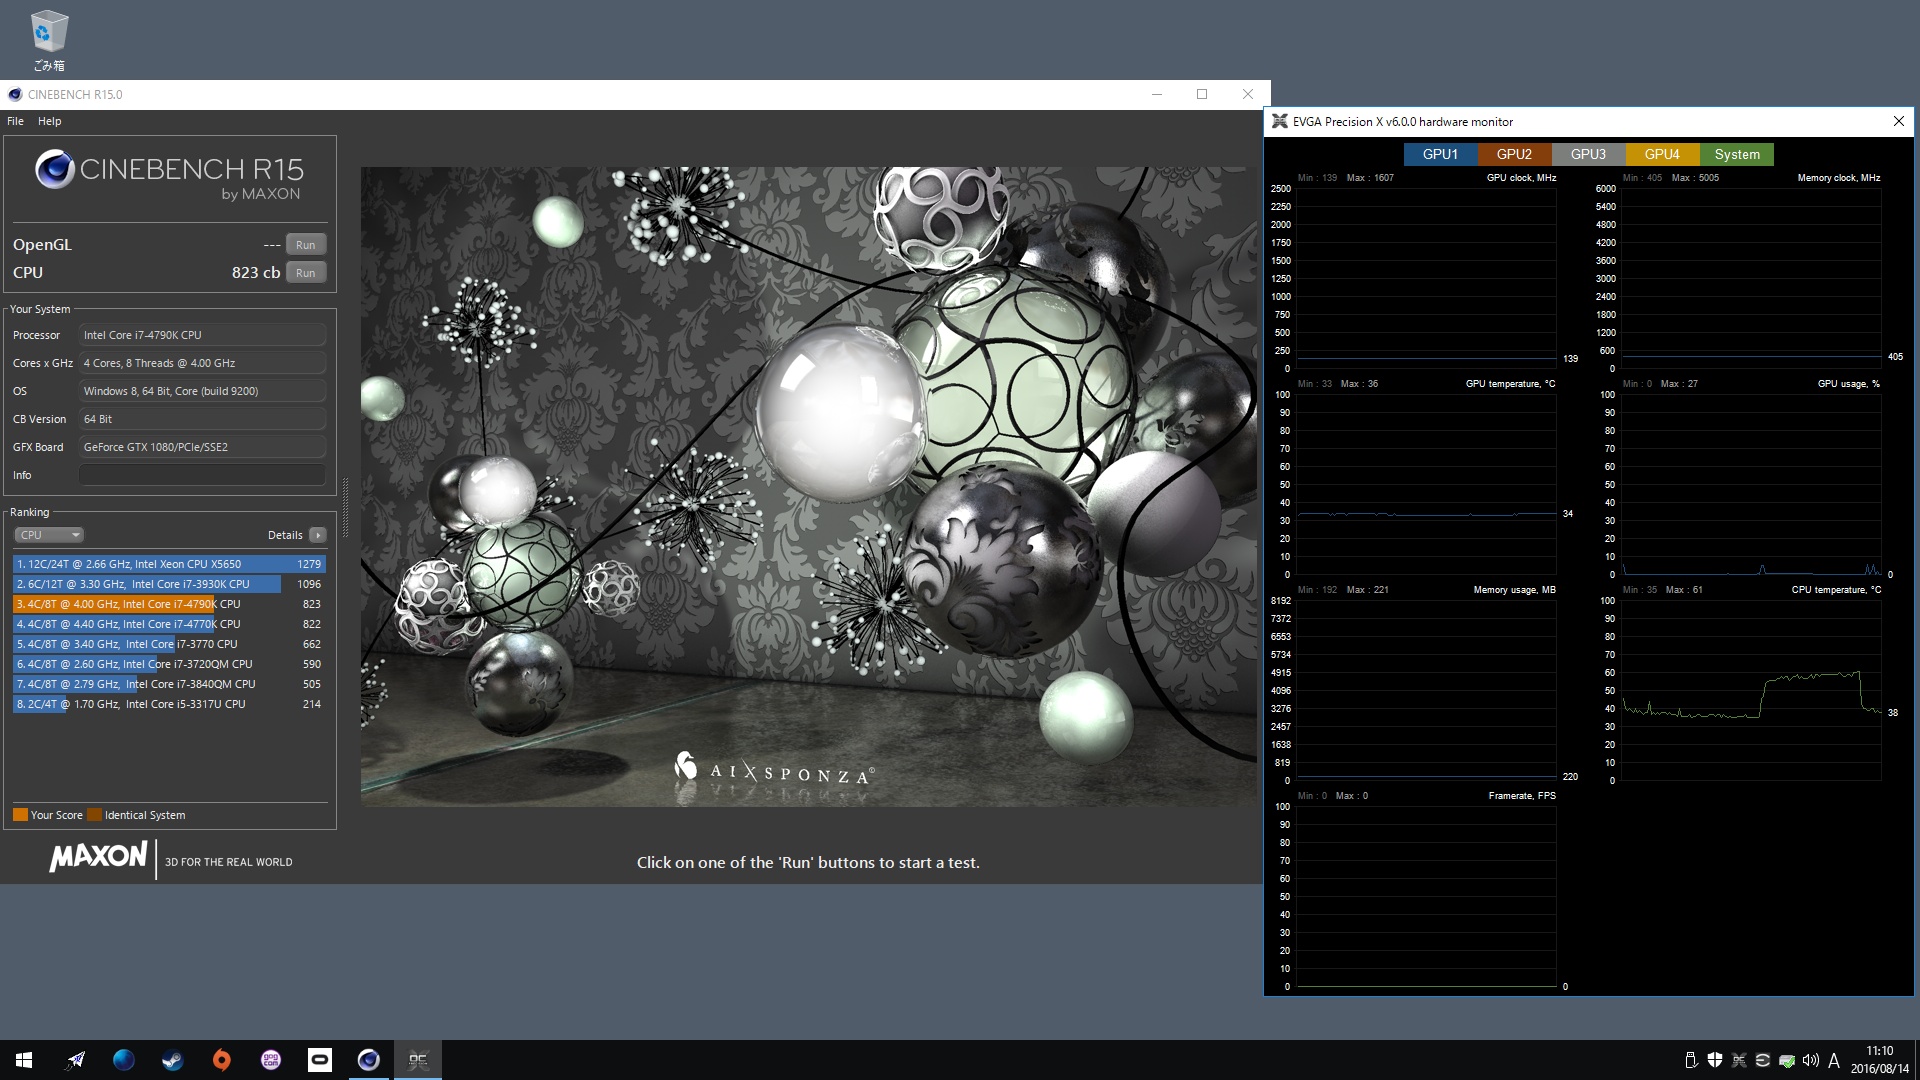
Task: Click the Memory usage MB graph
Action: pos(1426,690)
